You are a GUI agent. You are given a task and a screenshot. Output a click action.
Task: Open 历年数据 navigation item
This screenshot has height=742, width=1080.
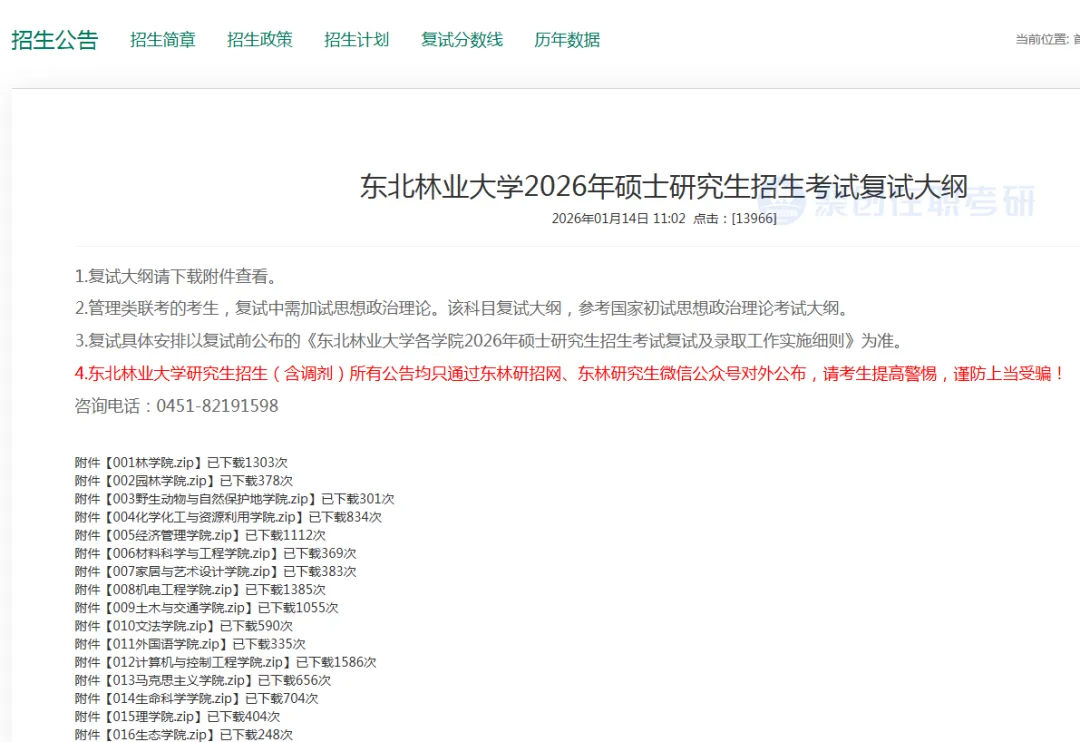click(x=568, y=40)
